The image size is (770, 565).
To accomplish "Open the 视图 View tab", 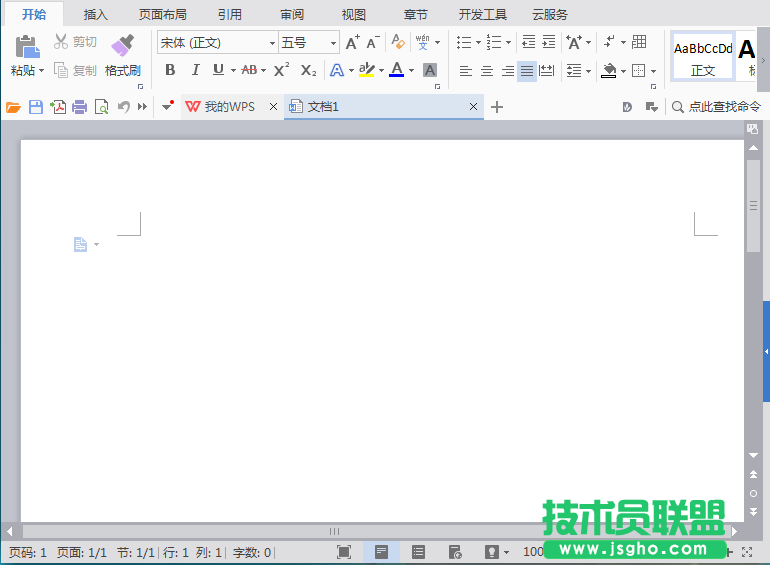I will click(354, 15).
